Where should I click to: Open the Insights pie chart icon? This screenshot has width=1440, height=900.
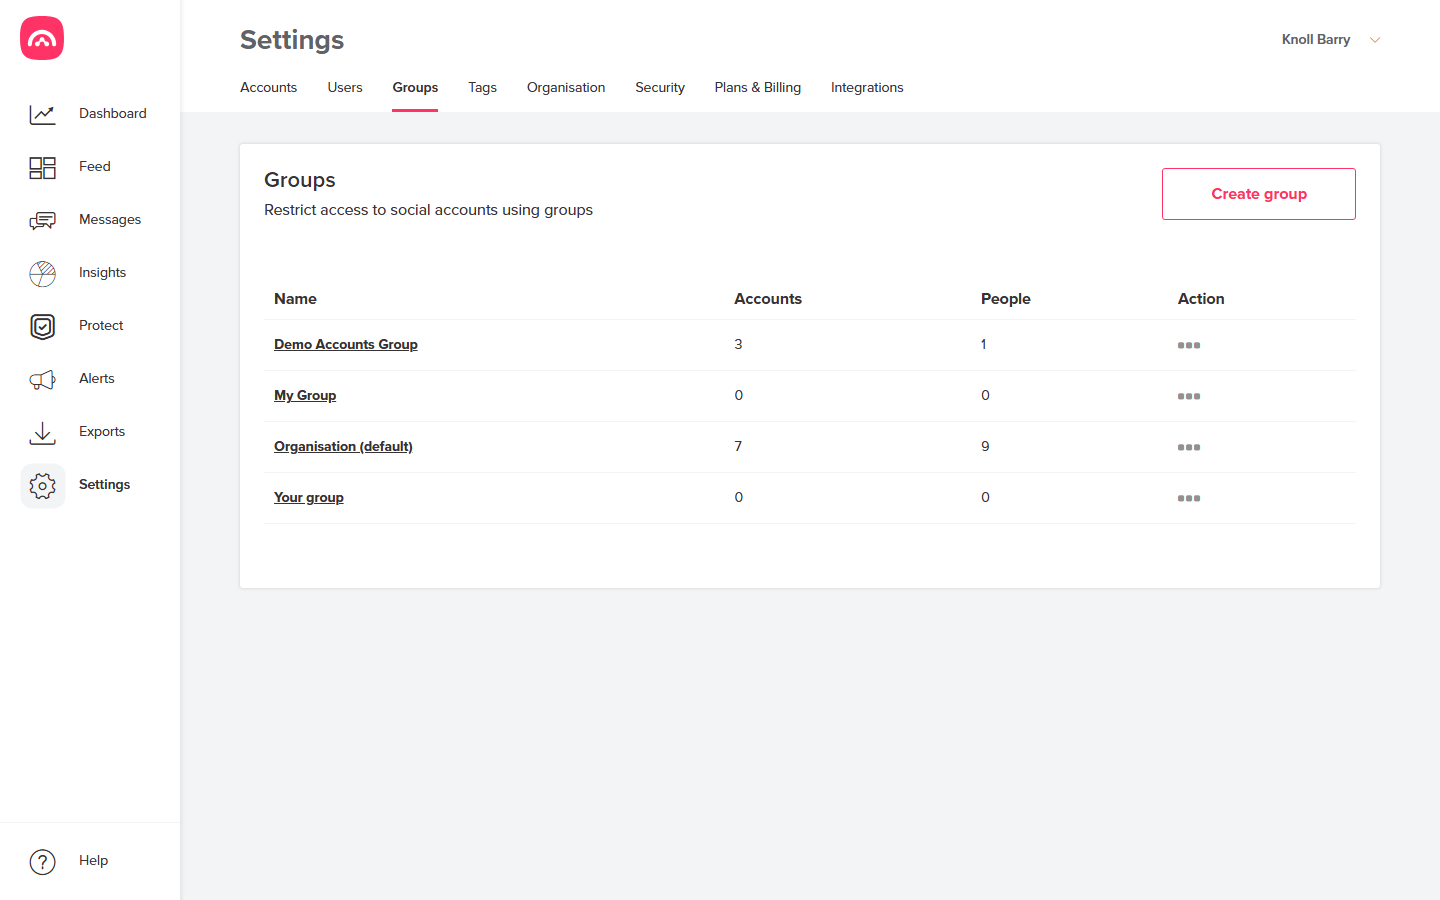(42, 273)
